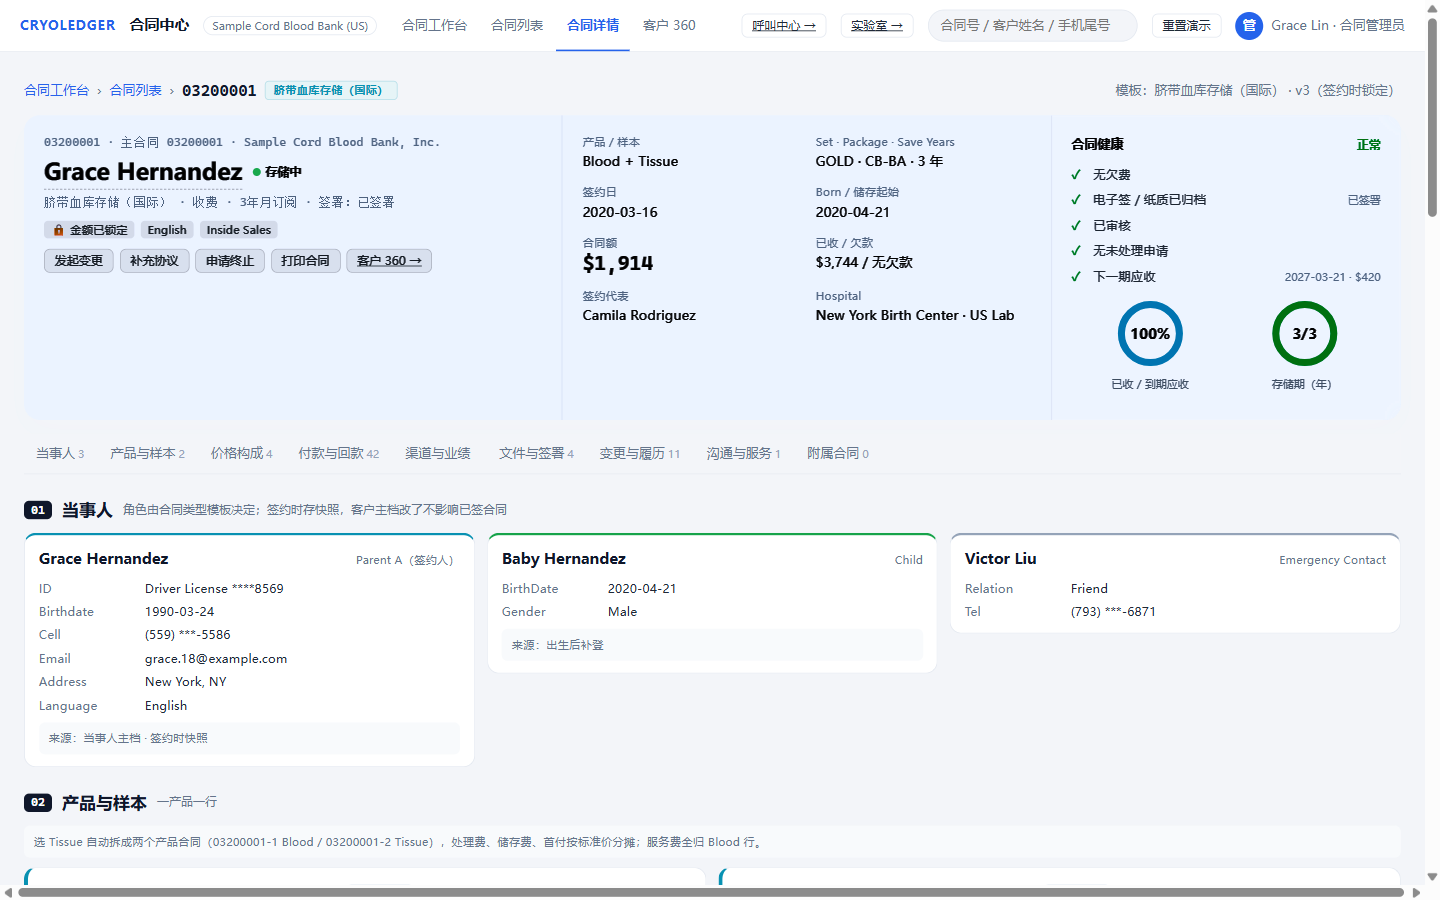The height and width of the screenshot is (900, 1440).
Task: Click the Inside Sales tag
Action: pyautogui.click(x=239, y=230)
